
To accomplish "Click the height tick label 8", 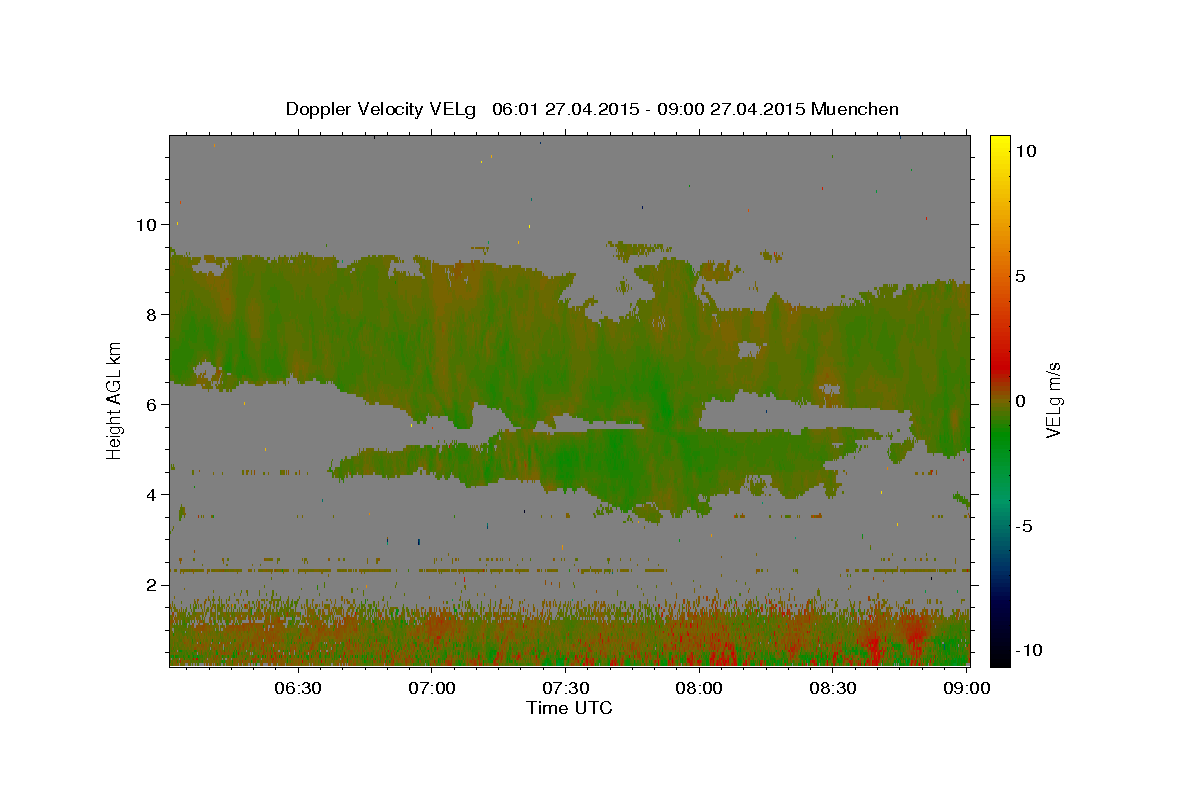I will pyautogui.click(x=151, y=314).
